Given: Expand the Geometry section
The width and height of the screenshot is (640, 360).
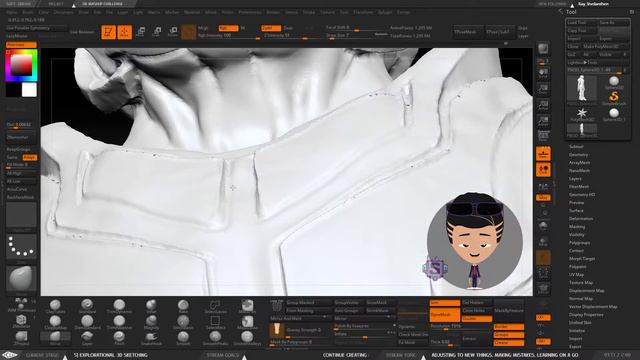Looking at the screenshot, I should click(578, 155).
